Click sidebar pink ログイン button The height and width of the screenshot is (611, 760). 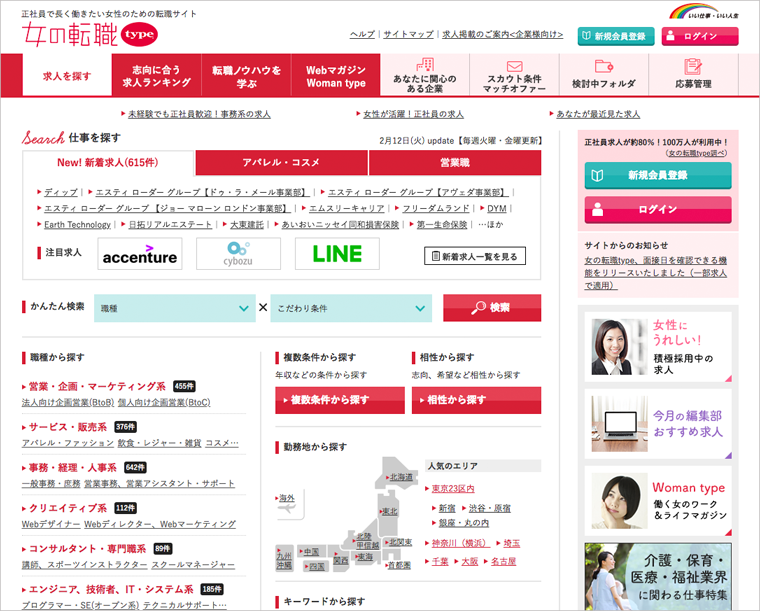click(658, 209)
